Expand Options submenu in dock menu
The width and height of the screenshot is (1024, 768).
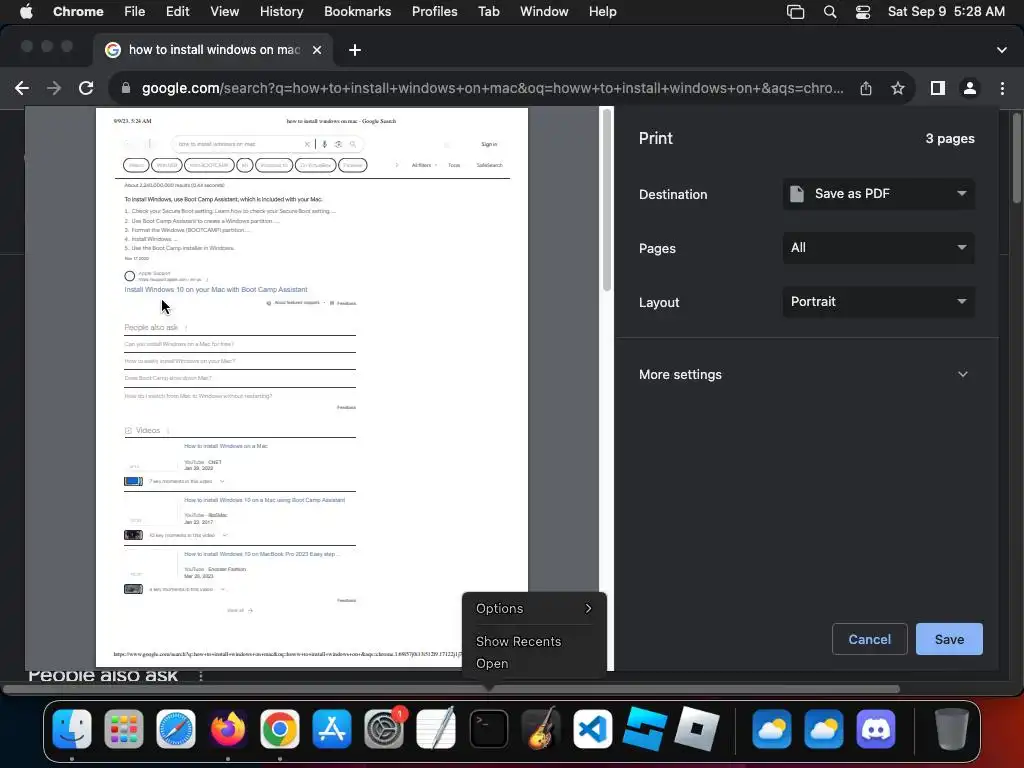pyautogui.click(x=534, y=609)
